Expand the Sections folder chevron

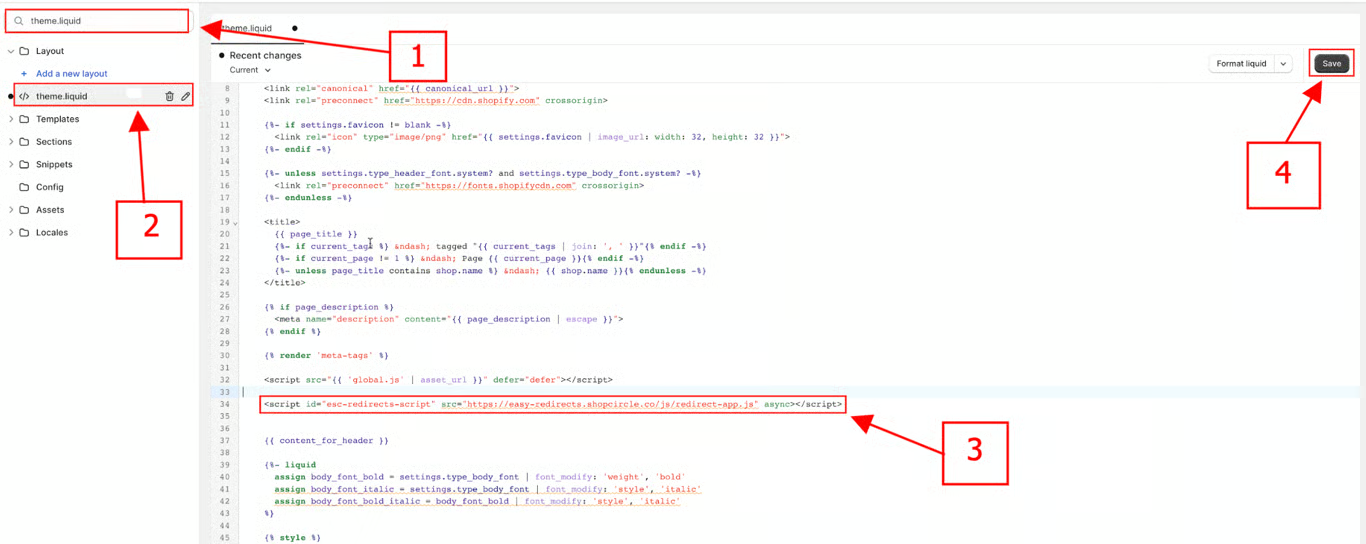point(11,142)
